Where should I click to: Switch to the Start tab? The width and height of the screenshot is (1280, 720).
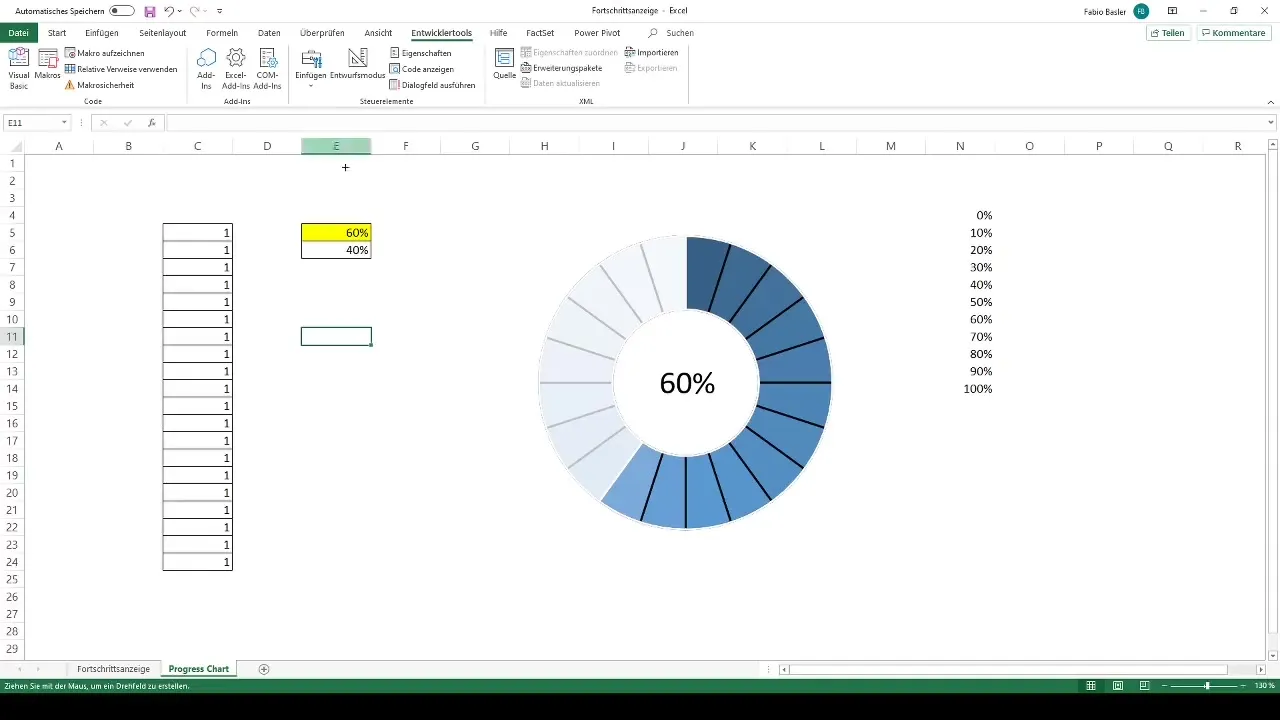57,33
